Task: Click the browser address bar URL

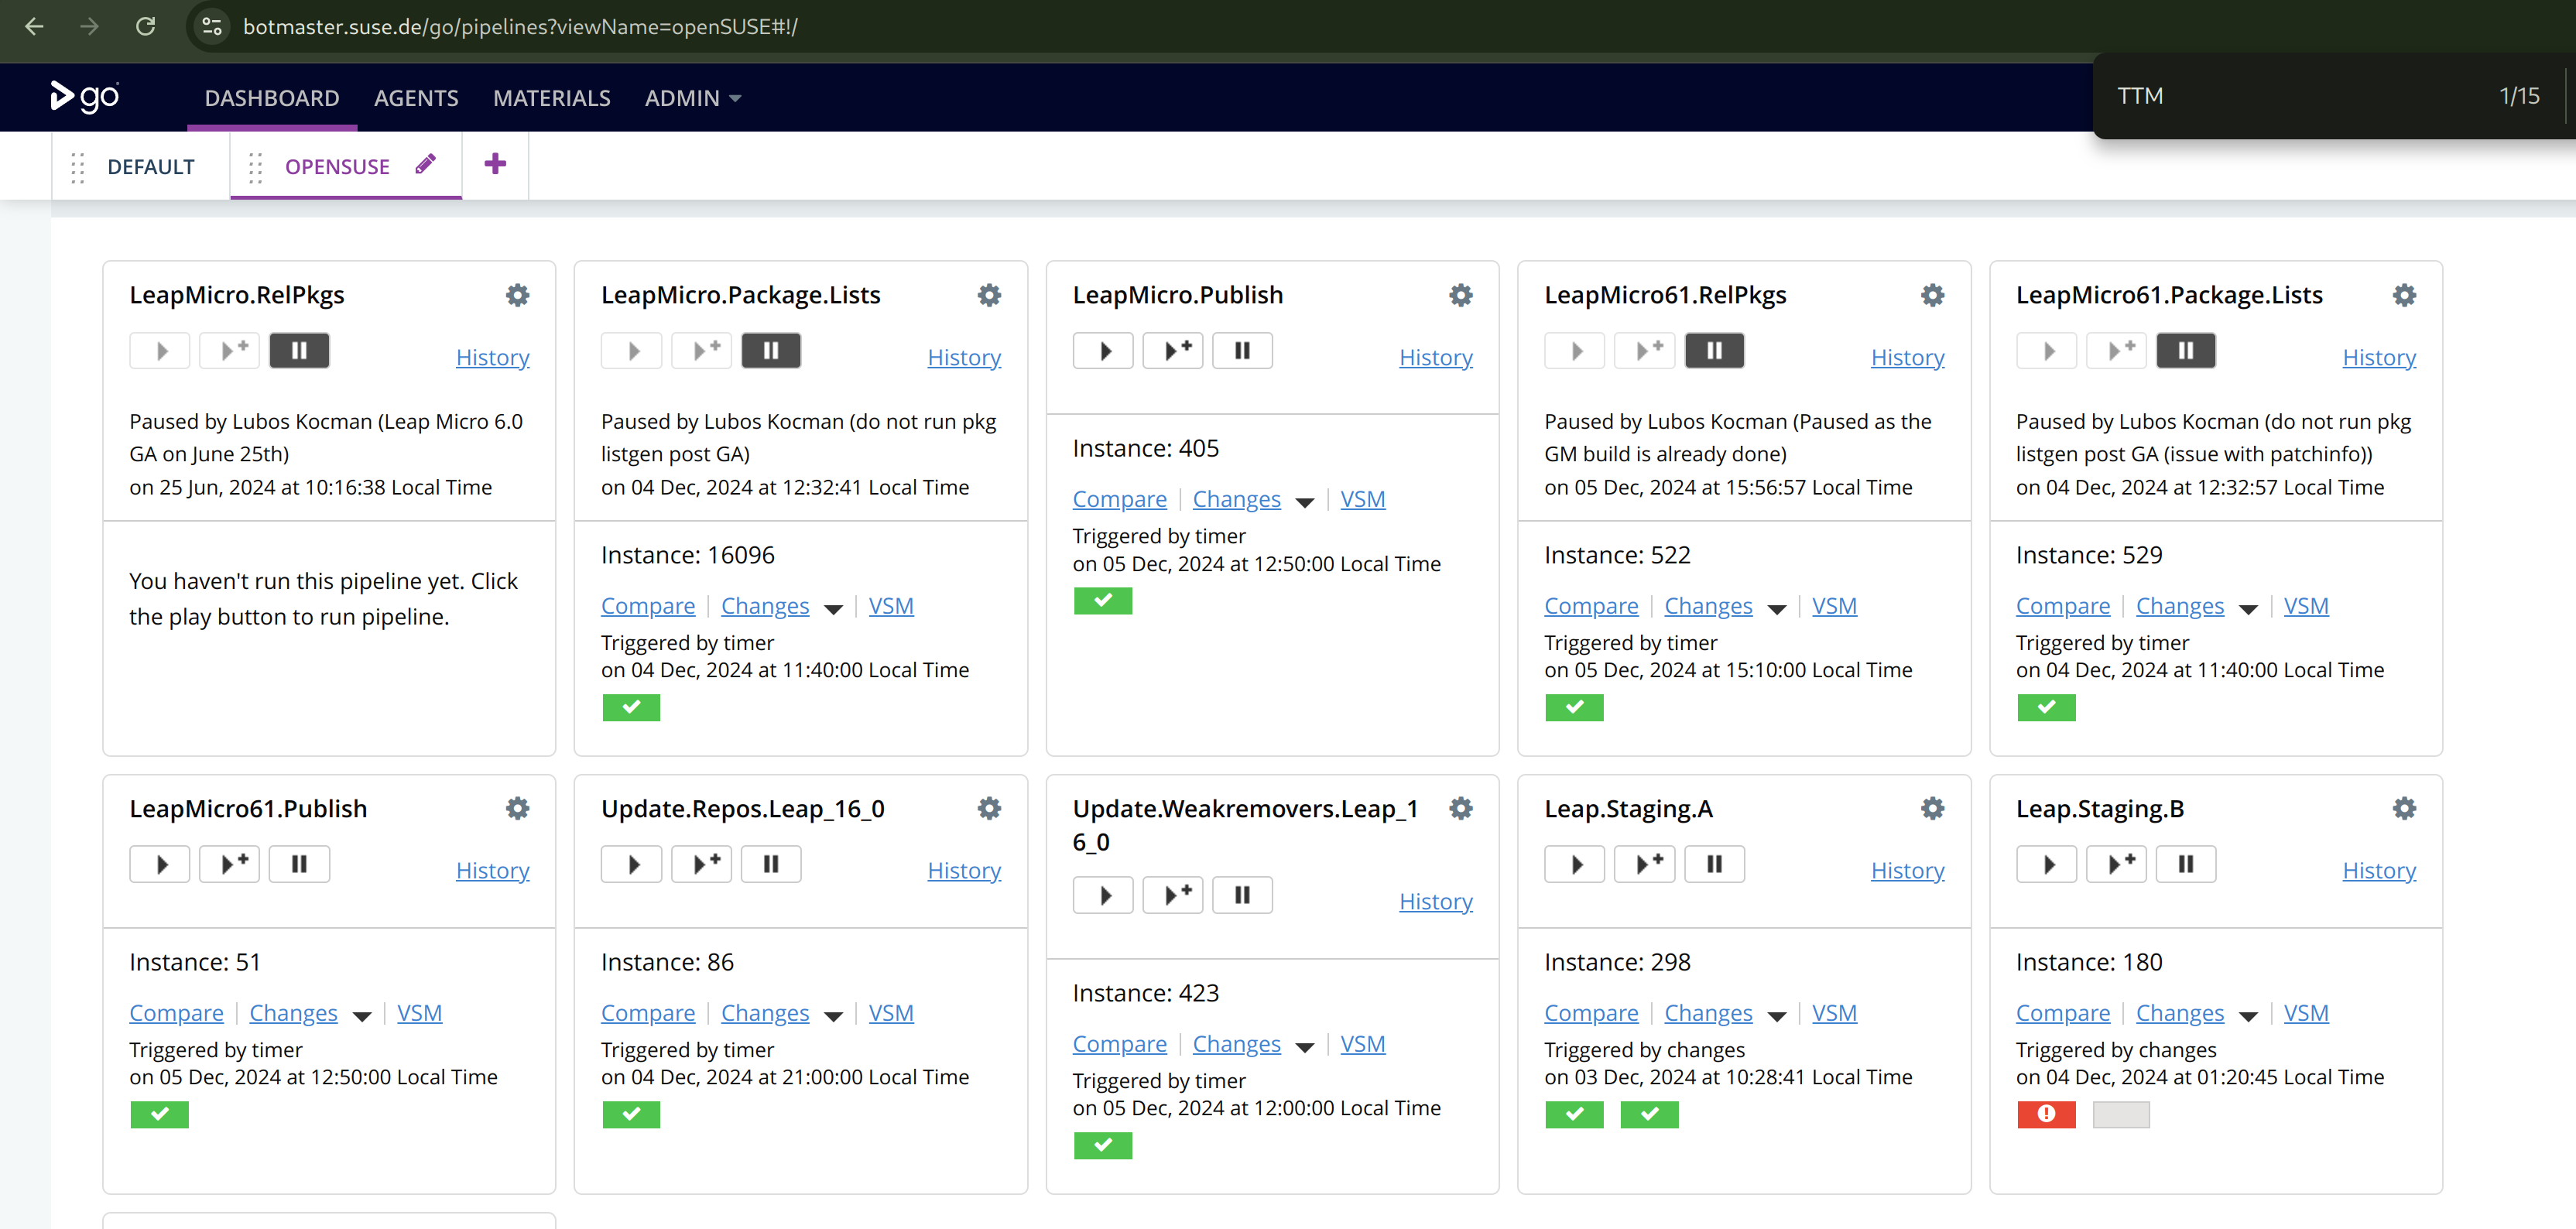Action: [x=520, y=27]
